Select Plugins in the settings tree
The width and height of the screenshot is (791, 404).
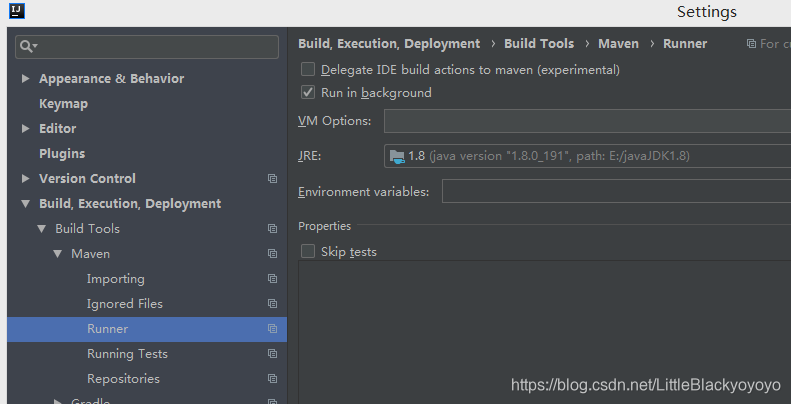coord(62,154)
